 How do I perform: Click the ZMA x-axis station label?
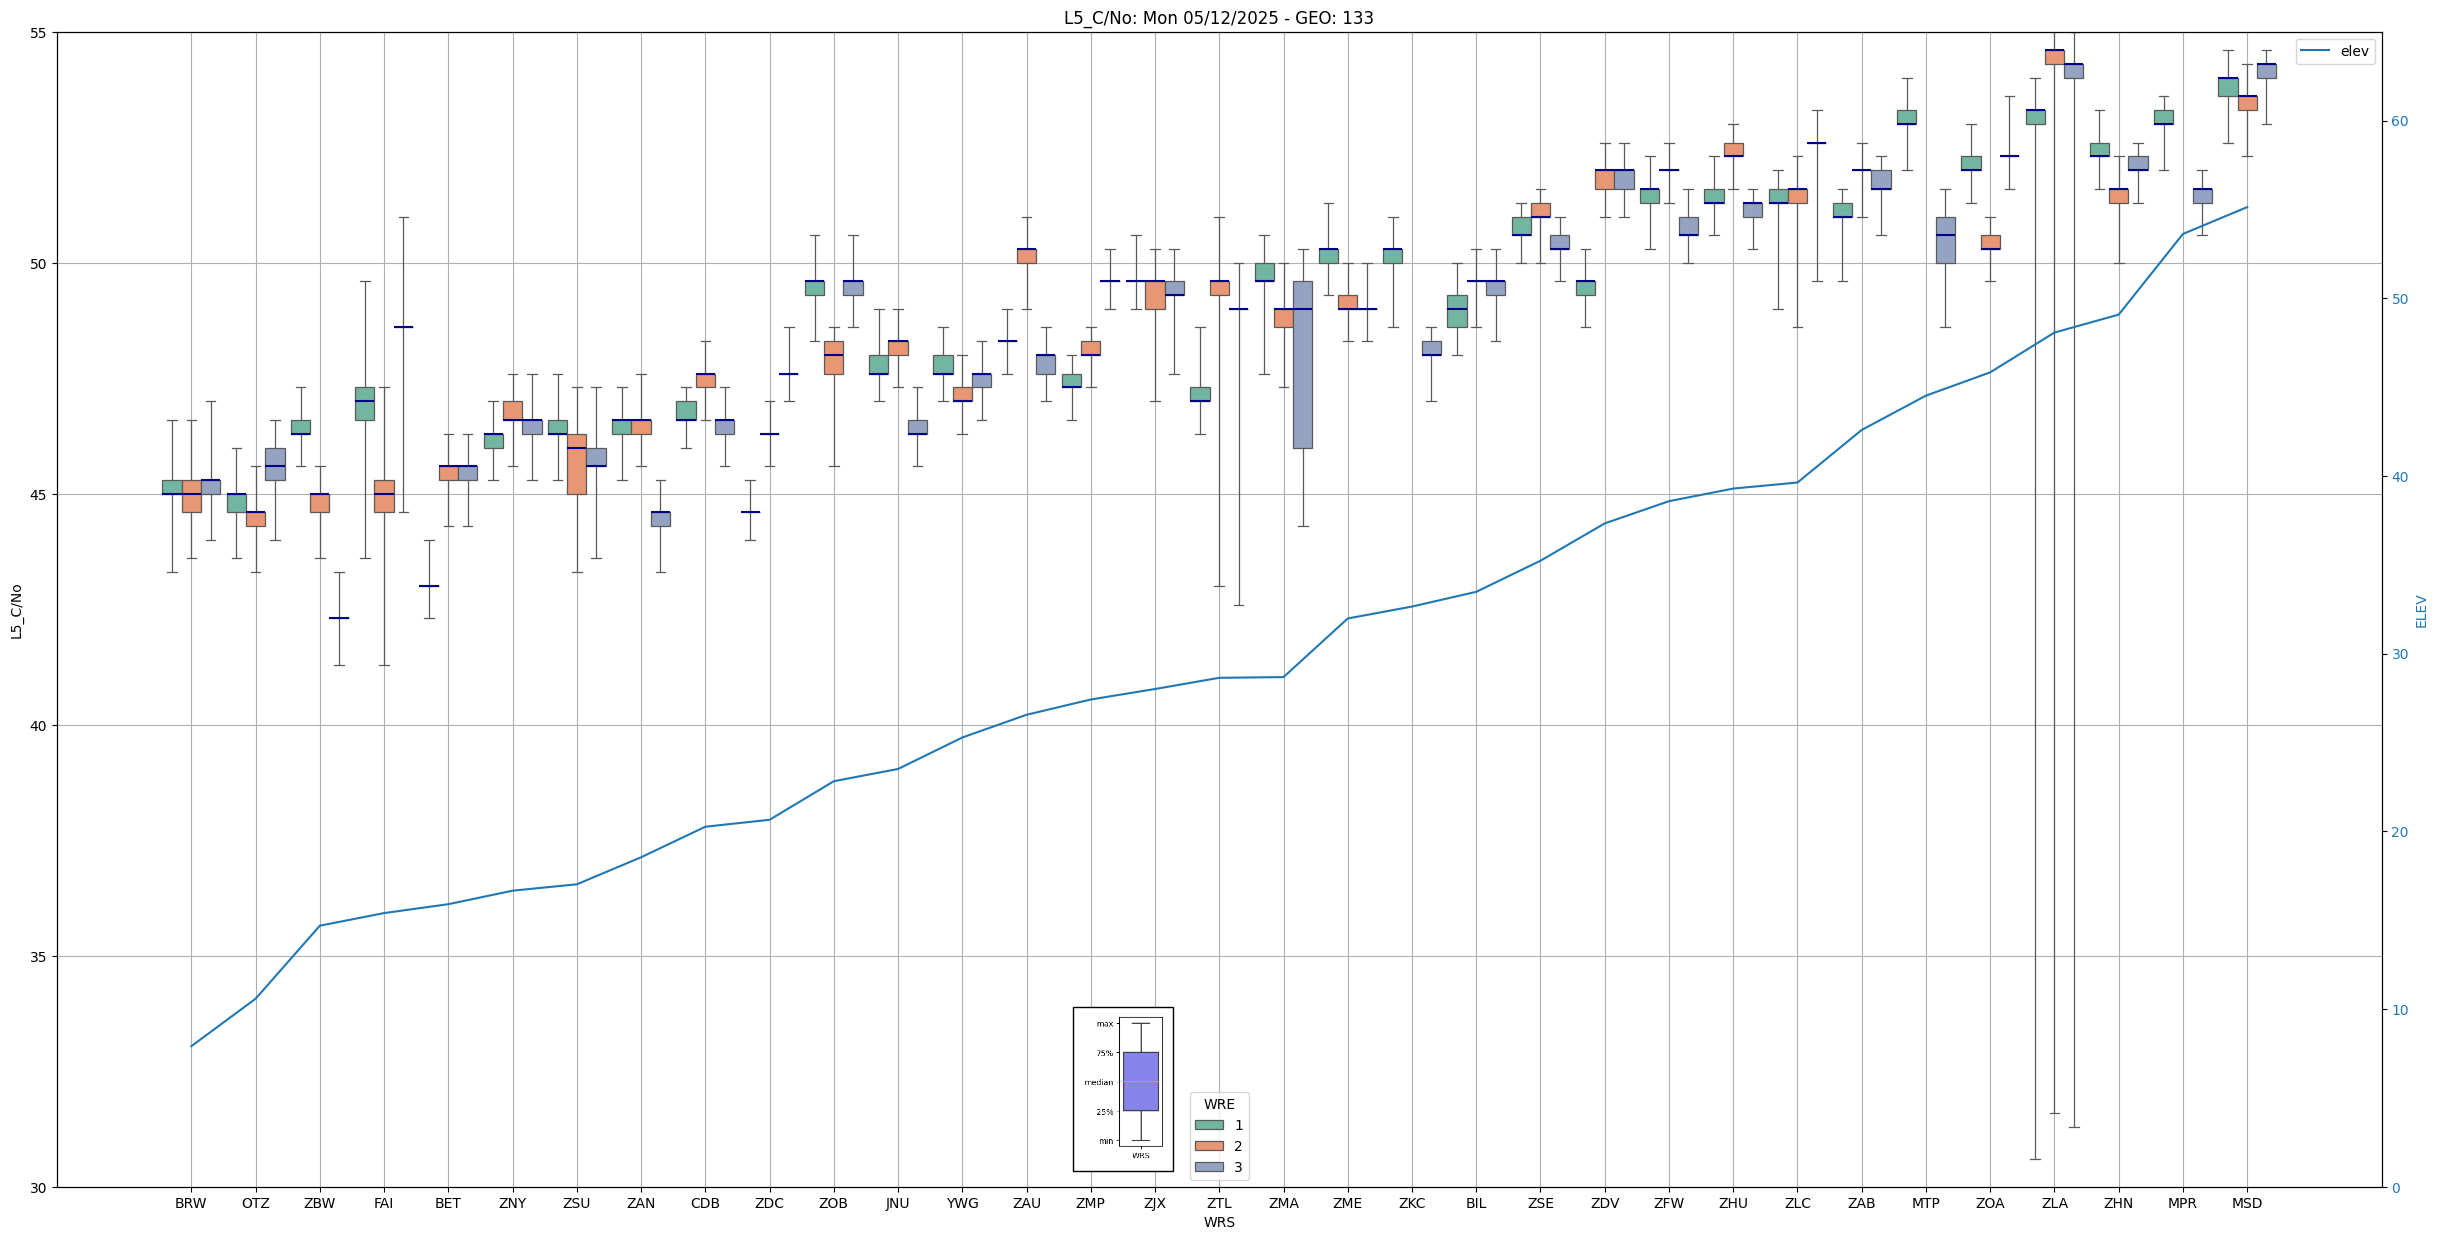[x=1283, y=1203]
